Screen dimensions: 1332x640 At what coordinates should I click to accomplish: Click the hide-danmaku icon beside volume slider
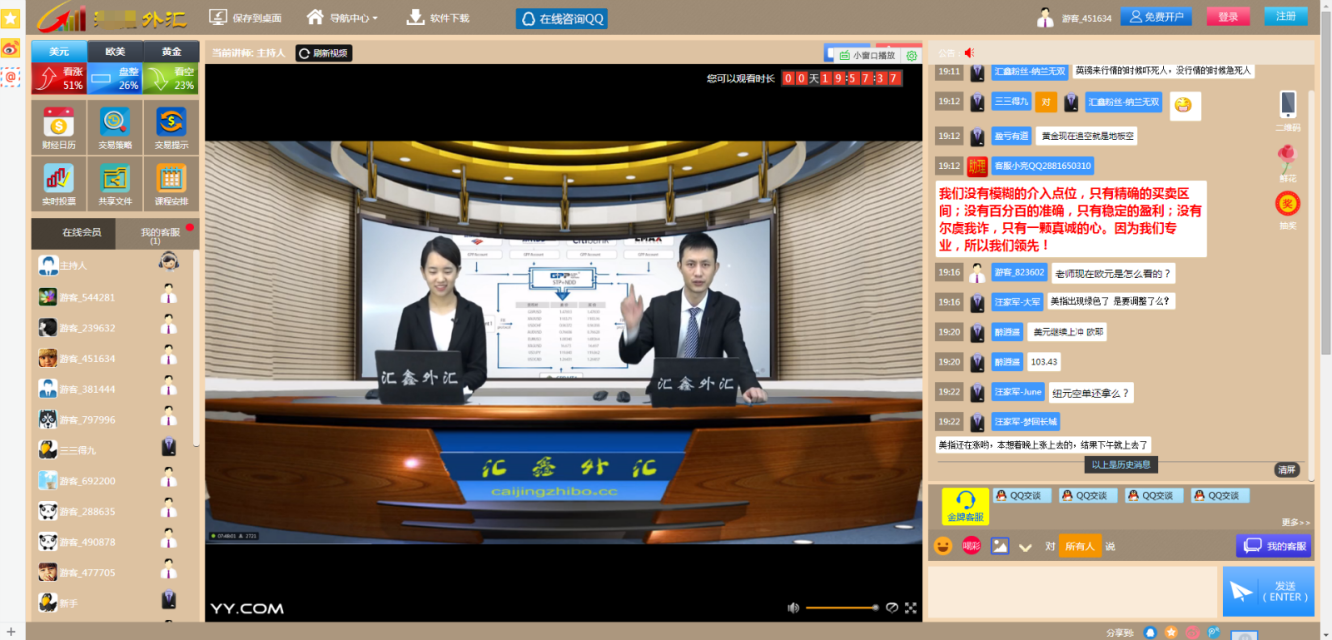click(x=892, y=608)
